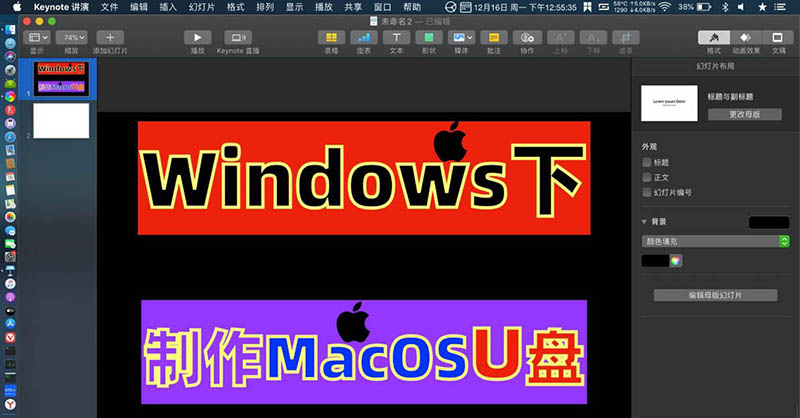Open the 插入 menu
Screen dimensions: 800x418
coord(168,7)
